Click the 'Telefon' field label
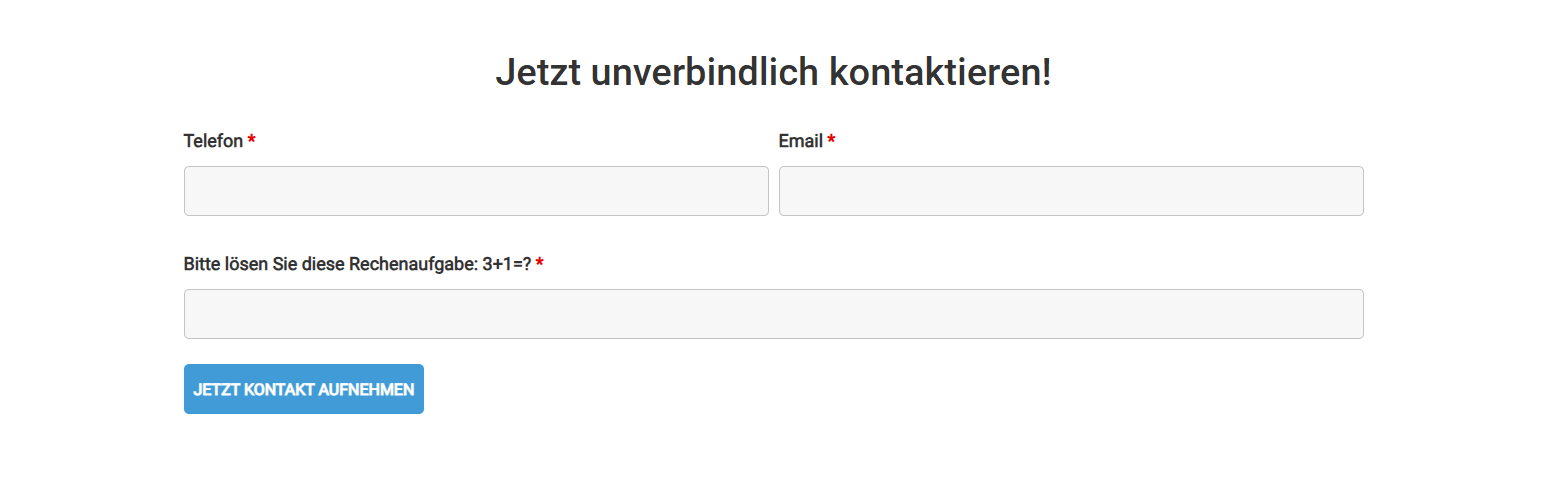The image size is (1553, 488). pos(213,141)
